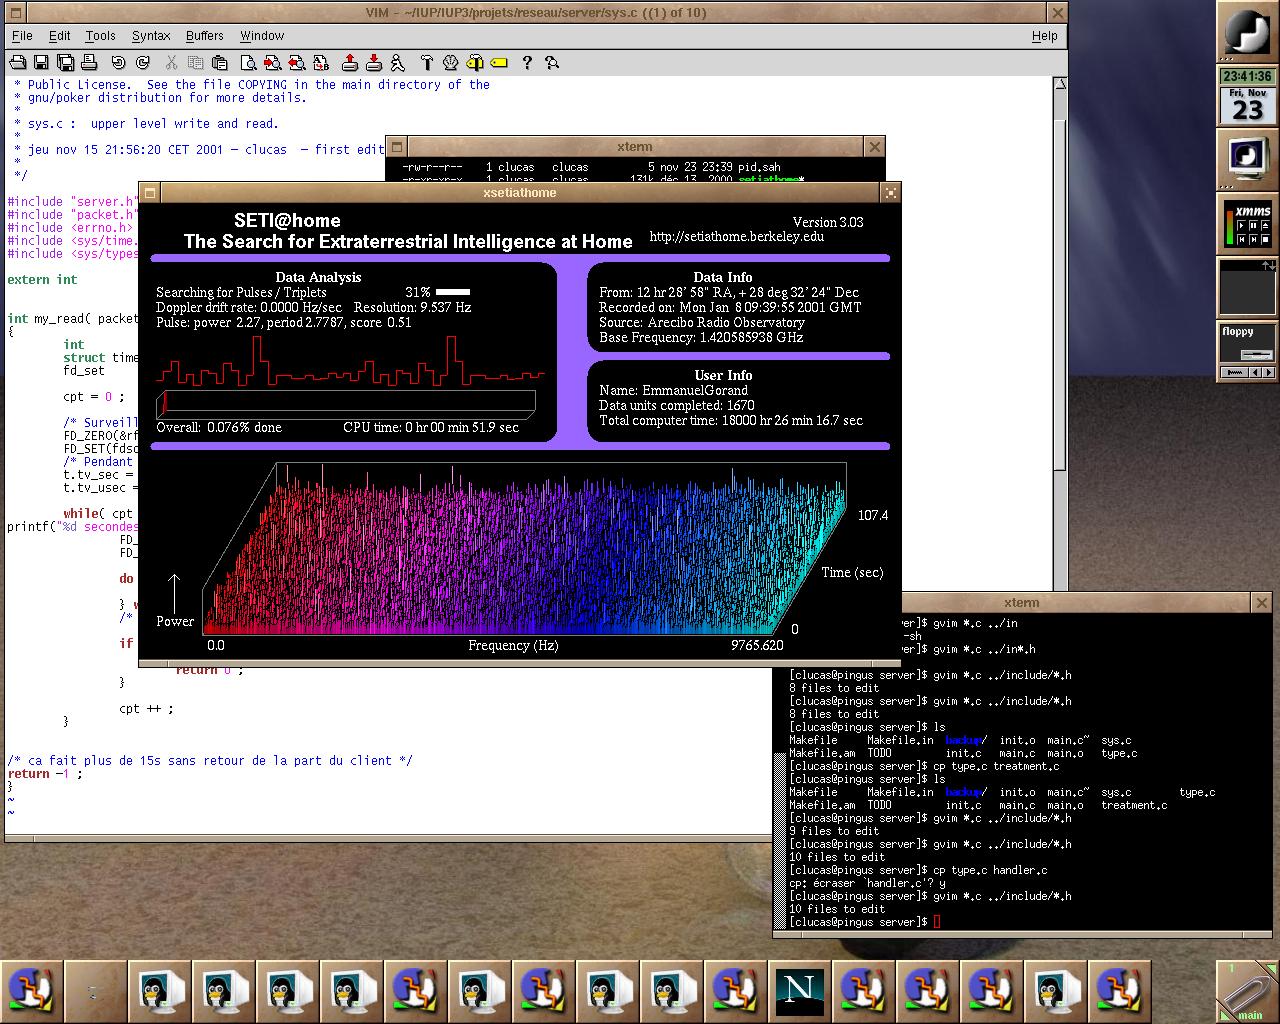Pause playback in the xmms dock applet
1280x1024 pixels.
1253,226
